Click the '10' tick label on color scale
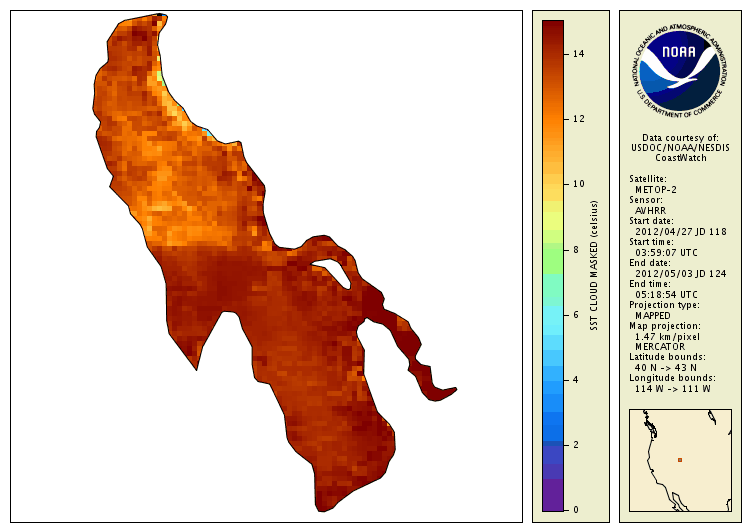Screen dimensions: 751x532 coord(579,184)
